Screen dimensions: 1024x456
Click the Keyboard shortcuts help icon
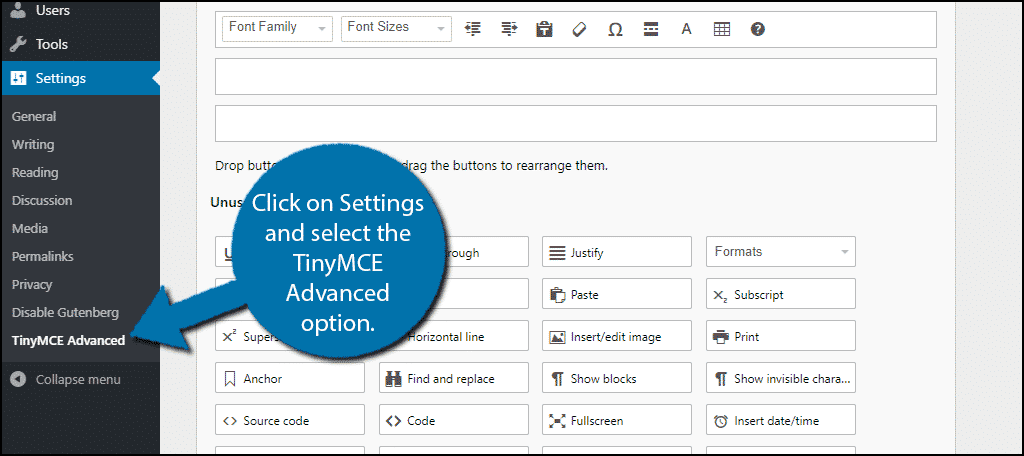[758, 29]
